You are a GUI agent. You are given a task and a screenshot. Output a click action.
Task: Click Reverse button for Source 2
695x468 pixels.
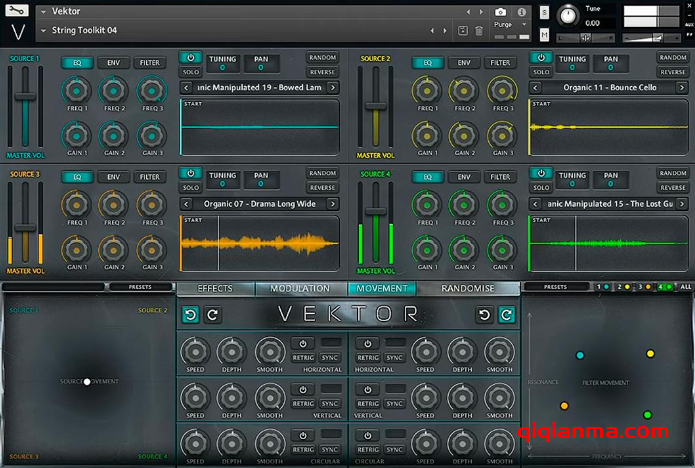[x=673, y=72]
